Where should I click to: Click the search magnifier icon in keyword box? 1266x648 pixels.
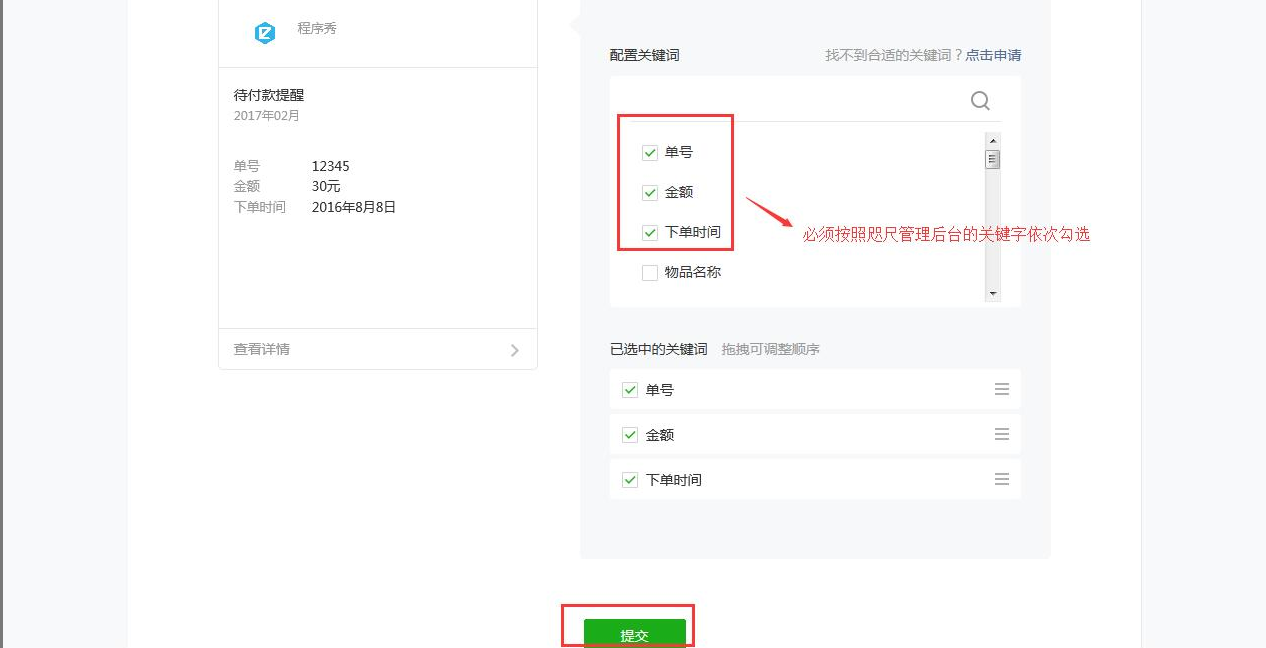click(x=980, y=100)
